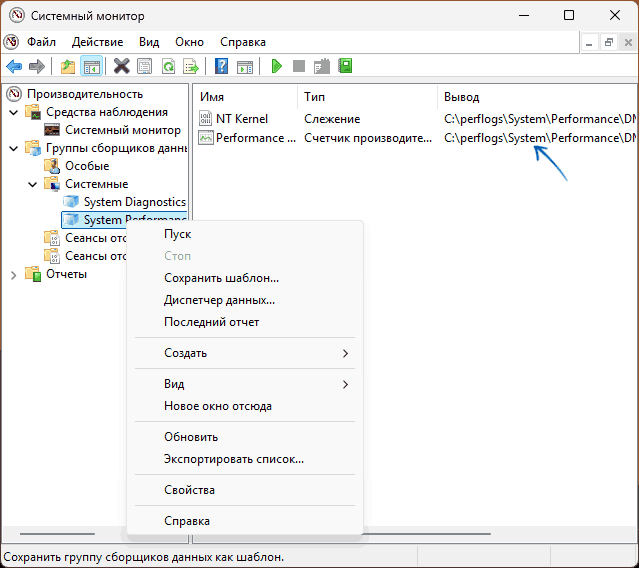The image size is (639, 568).
Task: Select the Средства наблюдения tree label
Action: click(107, 112)
